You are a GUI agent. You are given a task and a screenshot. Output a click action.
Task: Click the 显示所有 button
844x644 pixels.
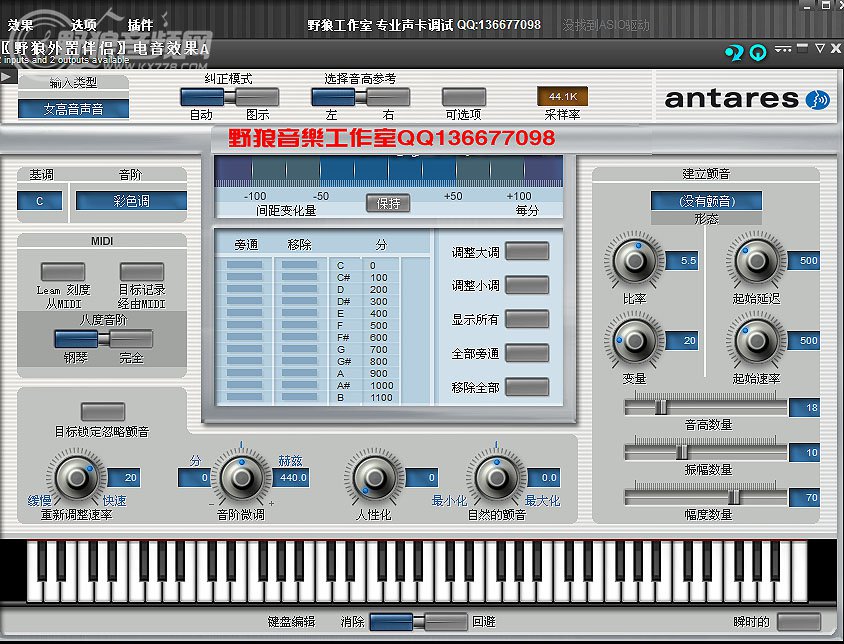coord(527,319)
